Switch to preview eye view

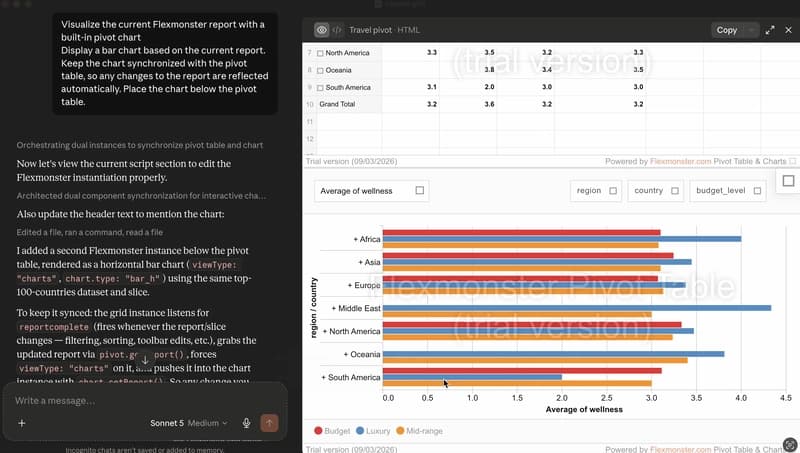321,30
